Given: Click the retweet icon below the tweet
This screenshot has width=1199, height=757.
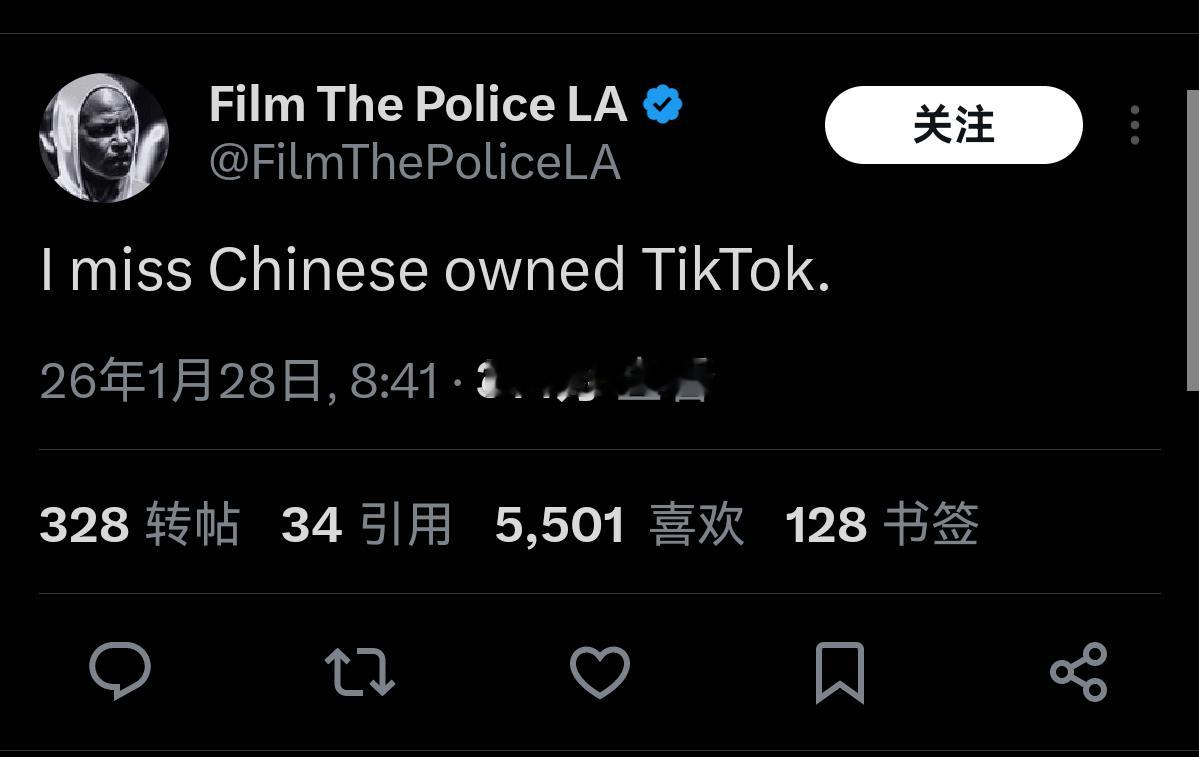Looking at the screenshot, I should click(360, 672).
